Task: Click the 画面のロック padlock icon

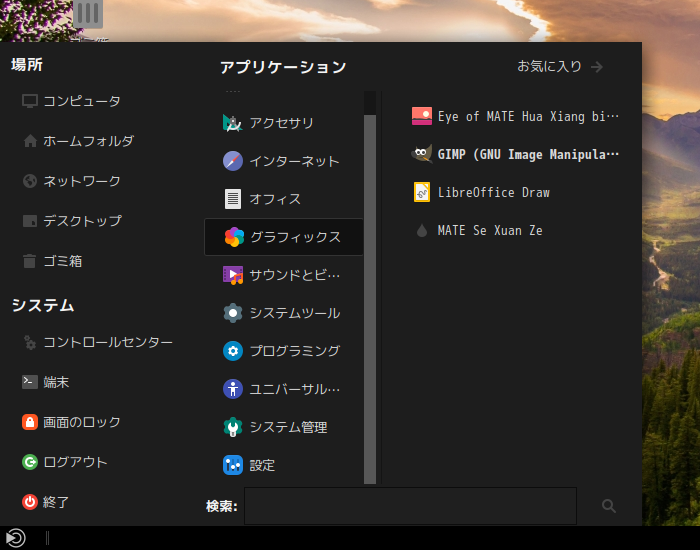Action: pos(30,422)
